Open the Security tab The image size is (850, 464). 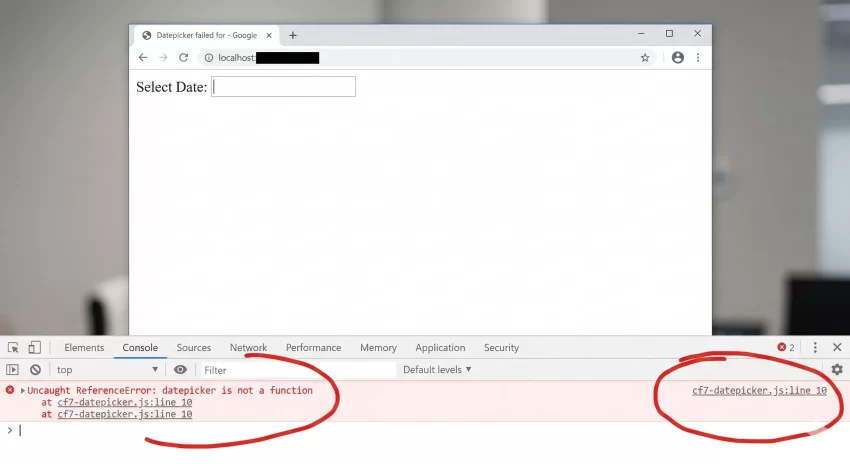501,347
